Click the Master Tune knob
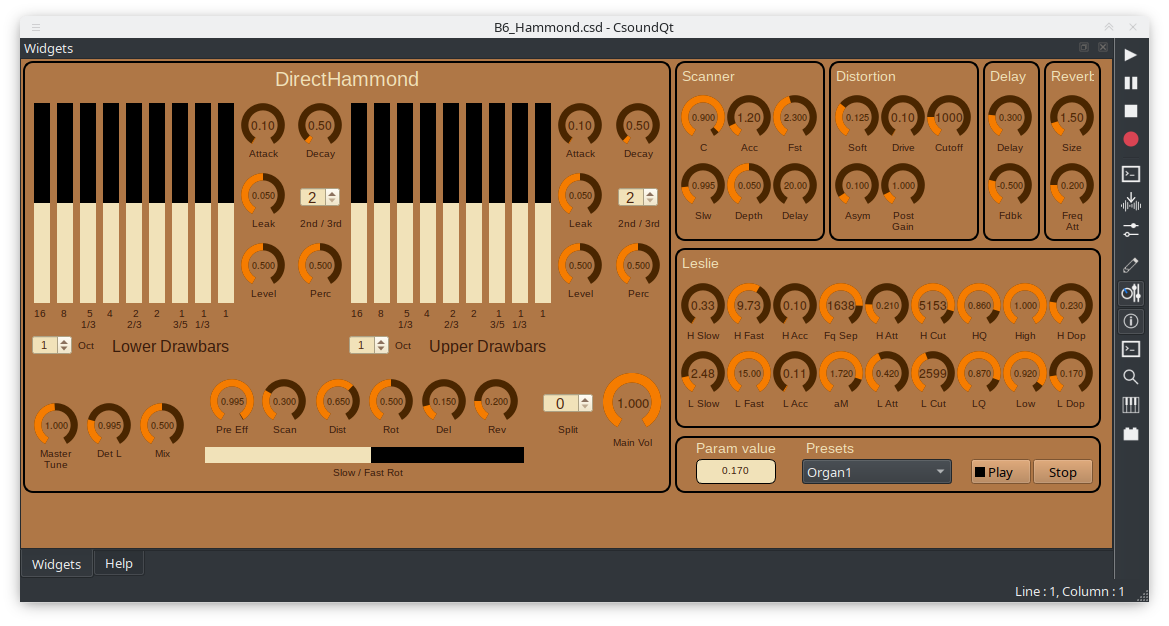Image resolution: width=1169 pixels, height=626 pixels. click(56, 425)
